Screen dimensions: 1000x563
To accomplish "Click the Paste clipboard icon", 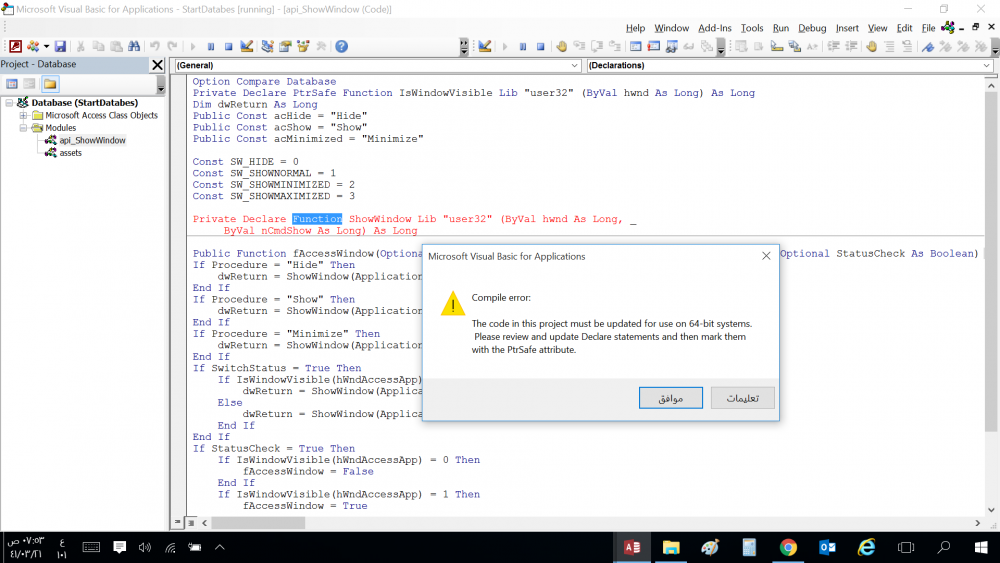I will point(116,47).
